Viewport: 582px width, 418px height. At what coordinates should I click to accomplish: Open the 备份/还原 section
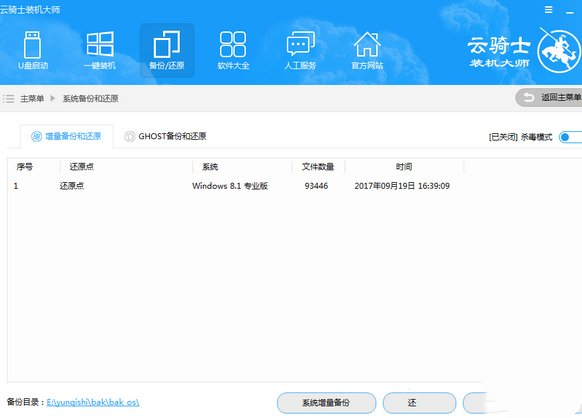pyautogui.click(x=167, y=50)
